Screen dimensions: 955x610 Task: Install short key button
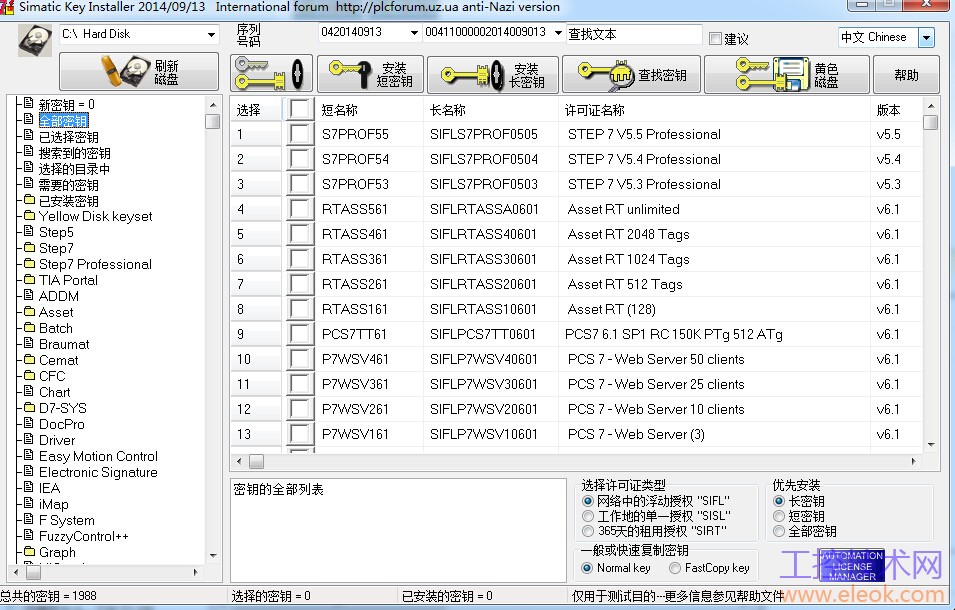click(370, 74)
